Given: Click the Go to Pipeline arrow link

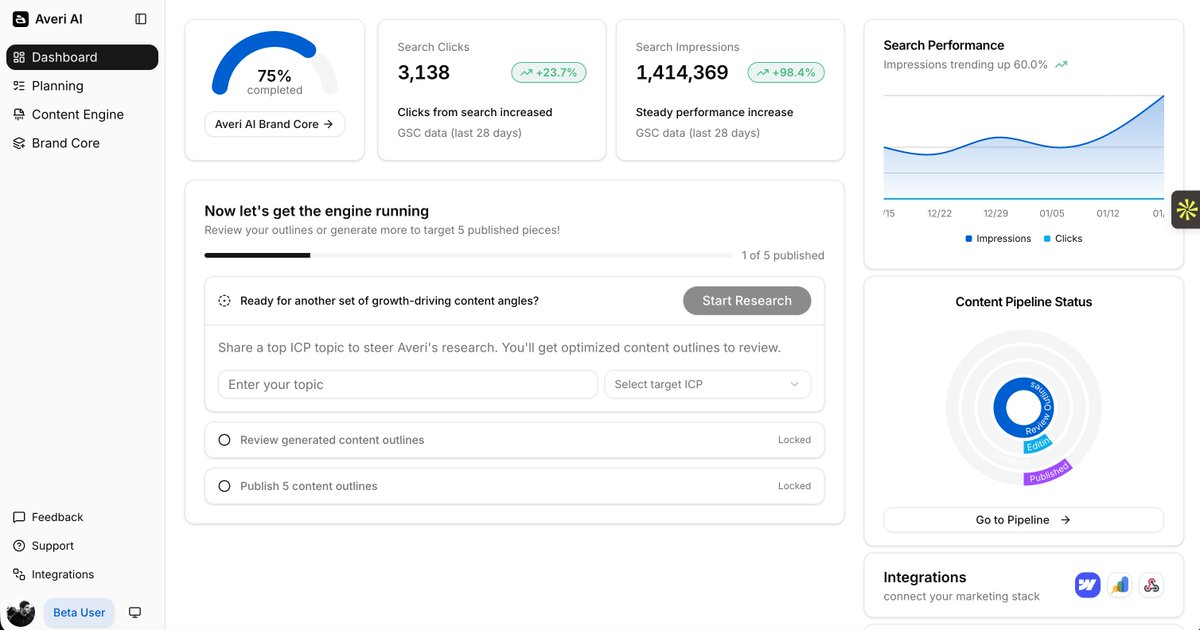Looking at the screenshot, I should pyautogui.click(x=1022, y=519).
